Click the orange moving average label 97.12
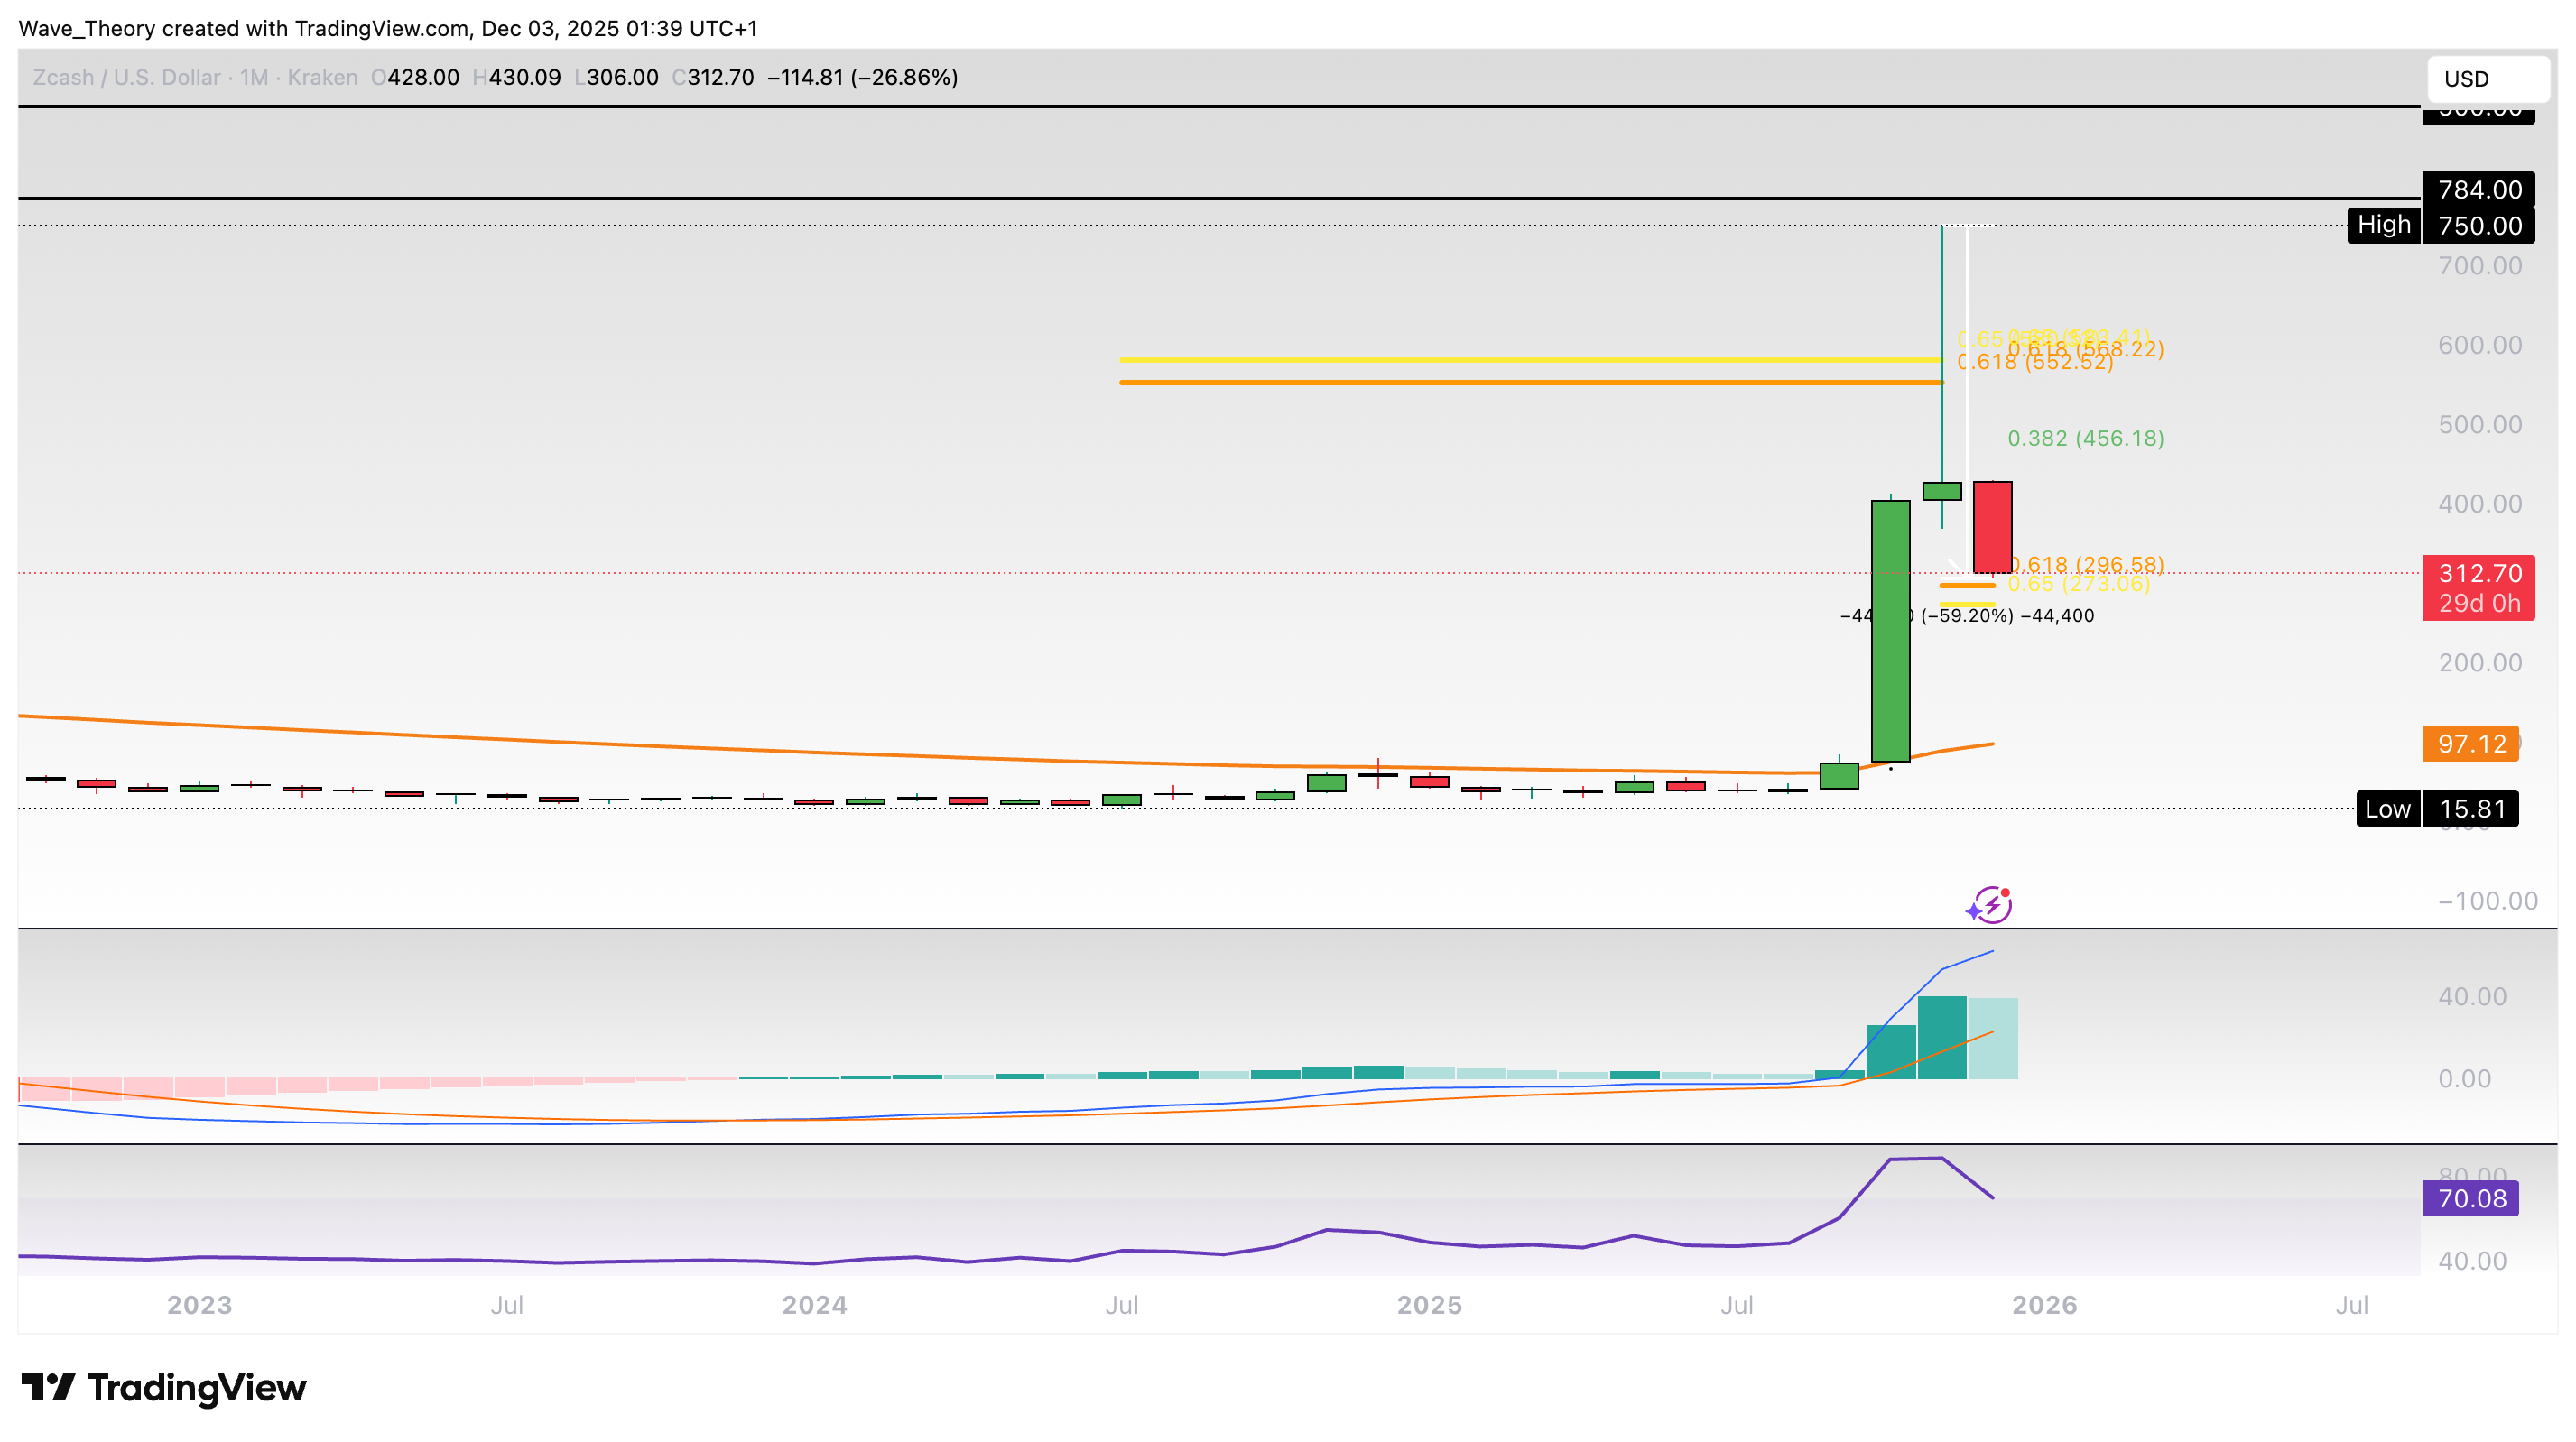This screenshot has width=2576, height=1442. click(x=2471, y=744)
